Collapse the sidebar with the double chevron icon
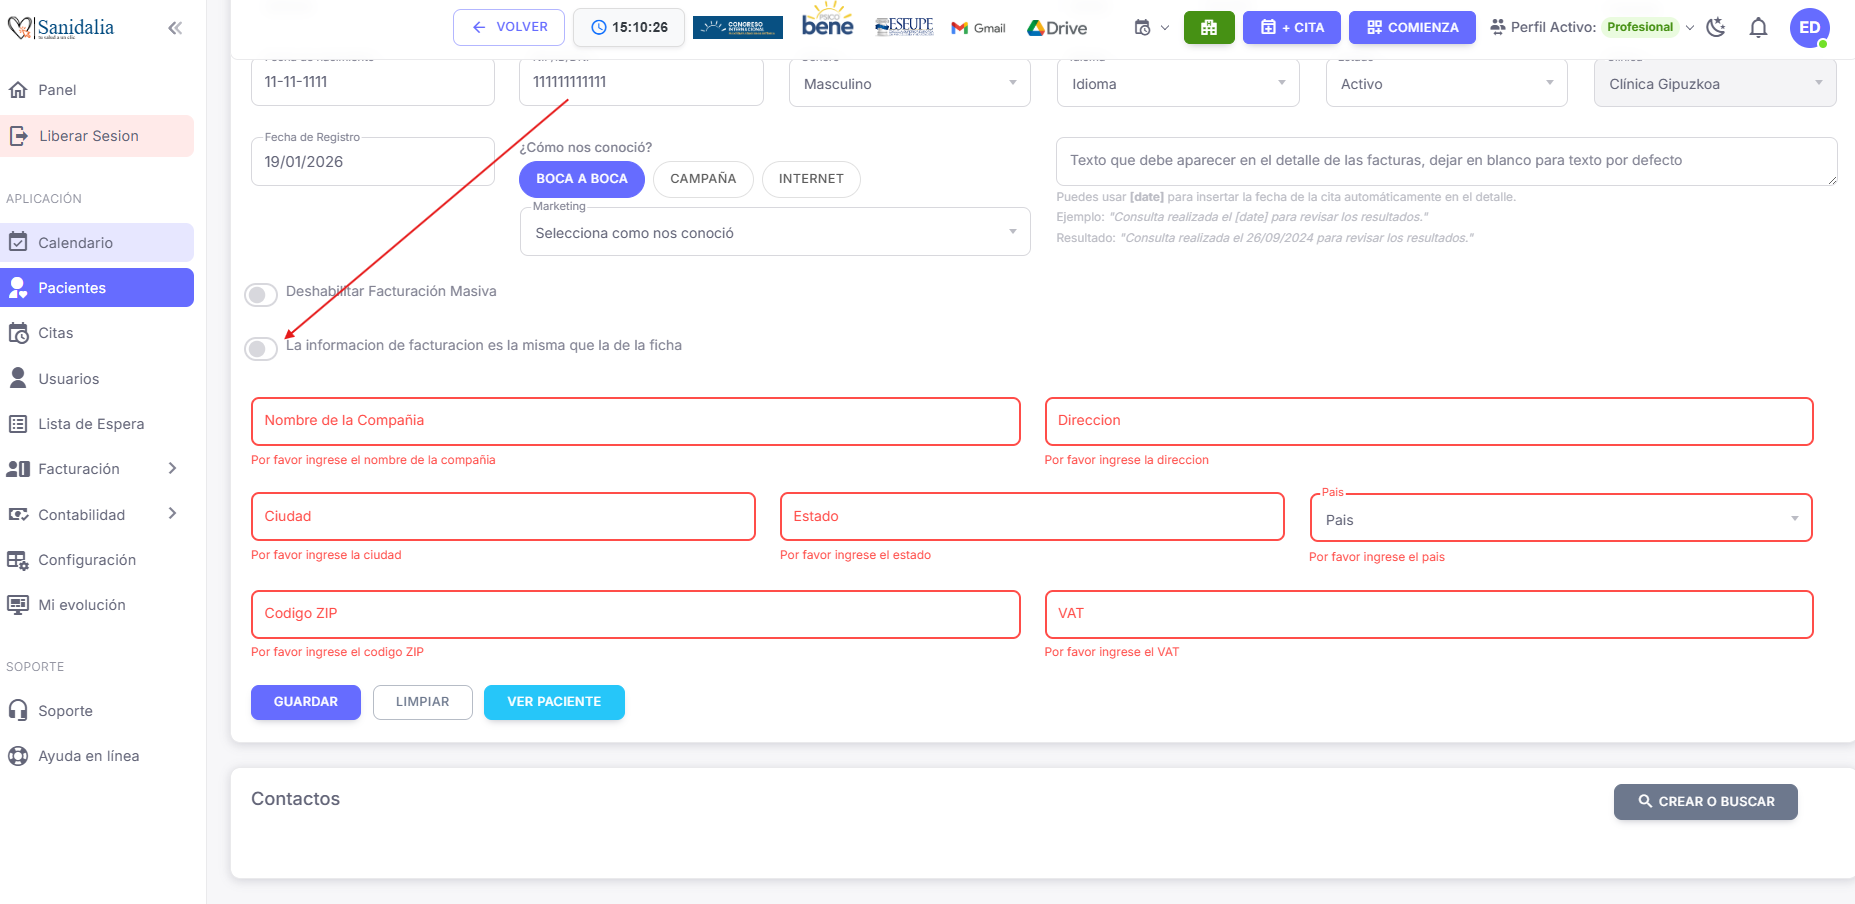Image resolution: width=1855 pixels, height=904 pixels. [175, 28]
